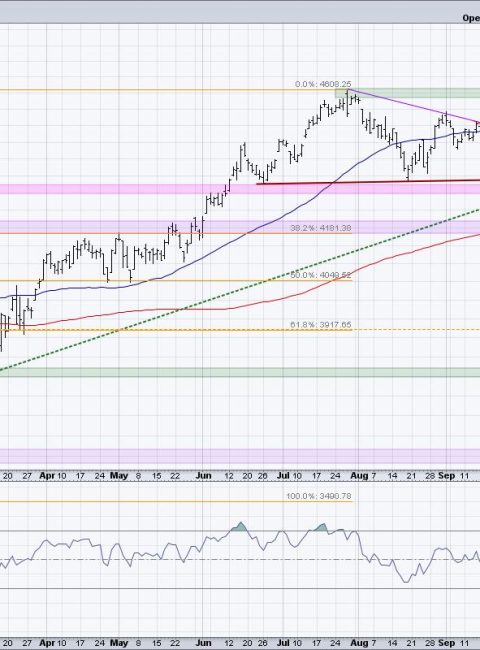
Task: Click the dark red horizontal support line
Action: 368,182
